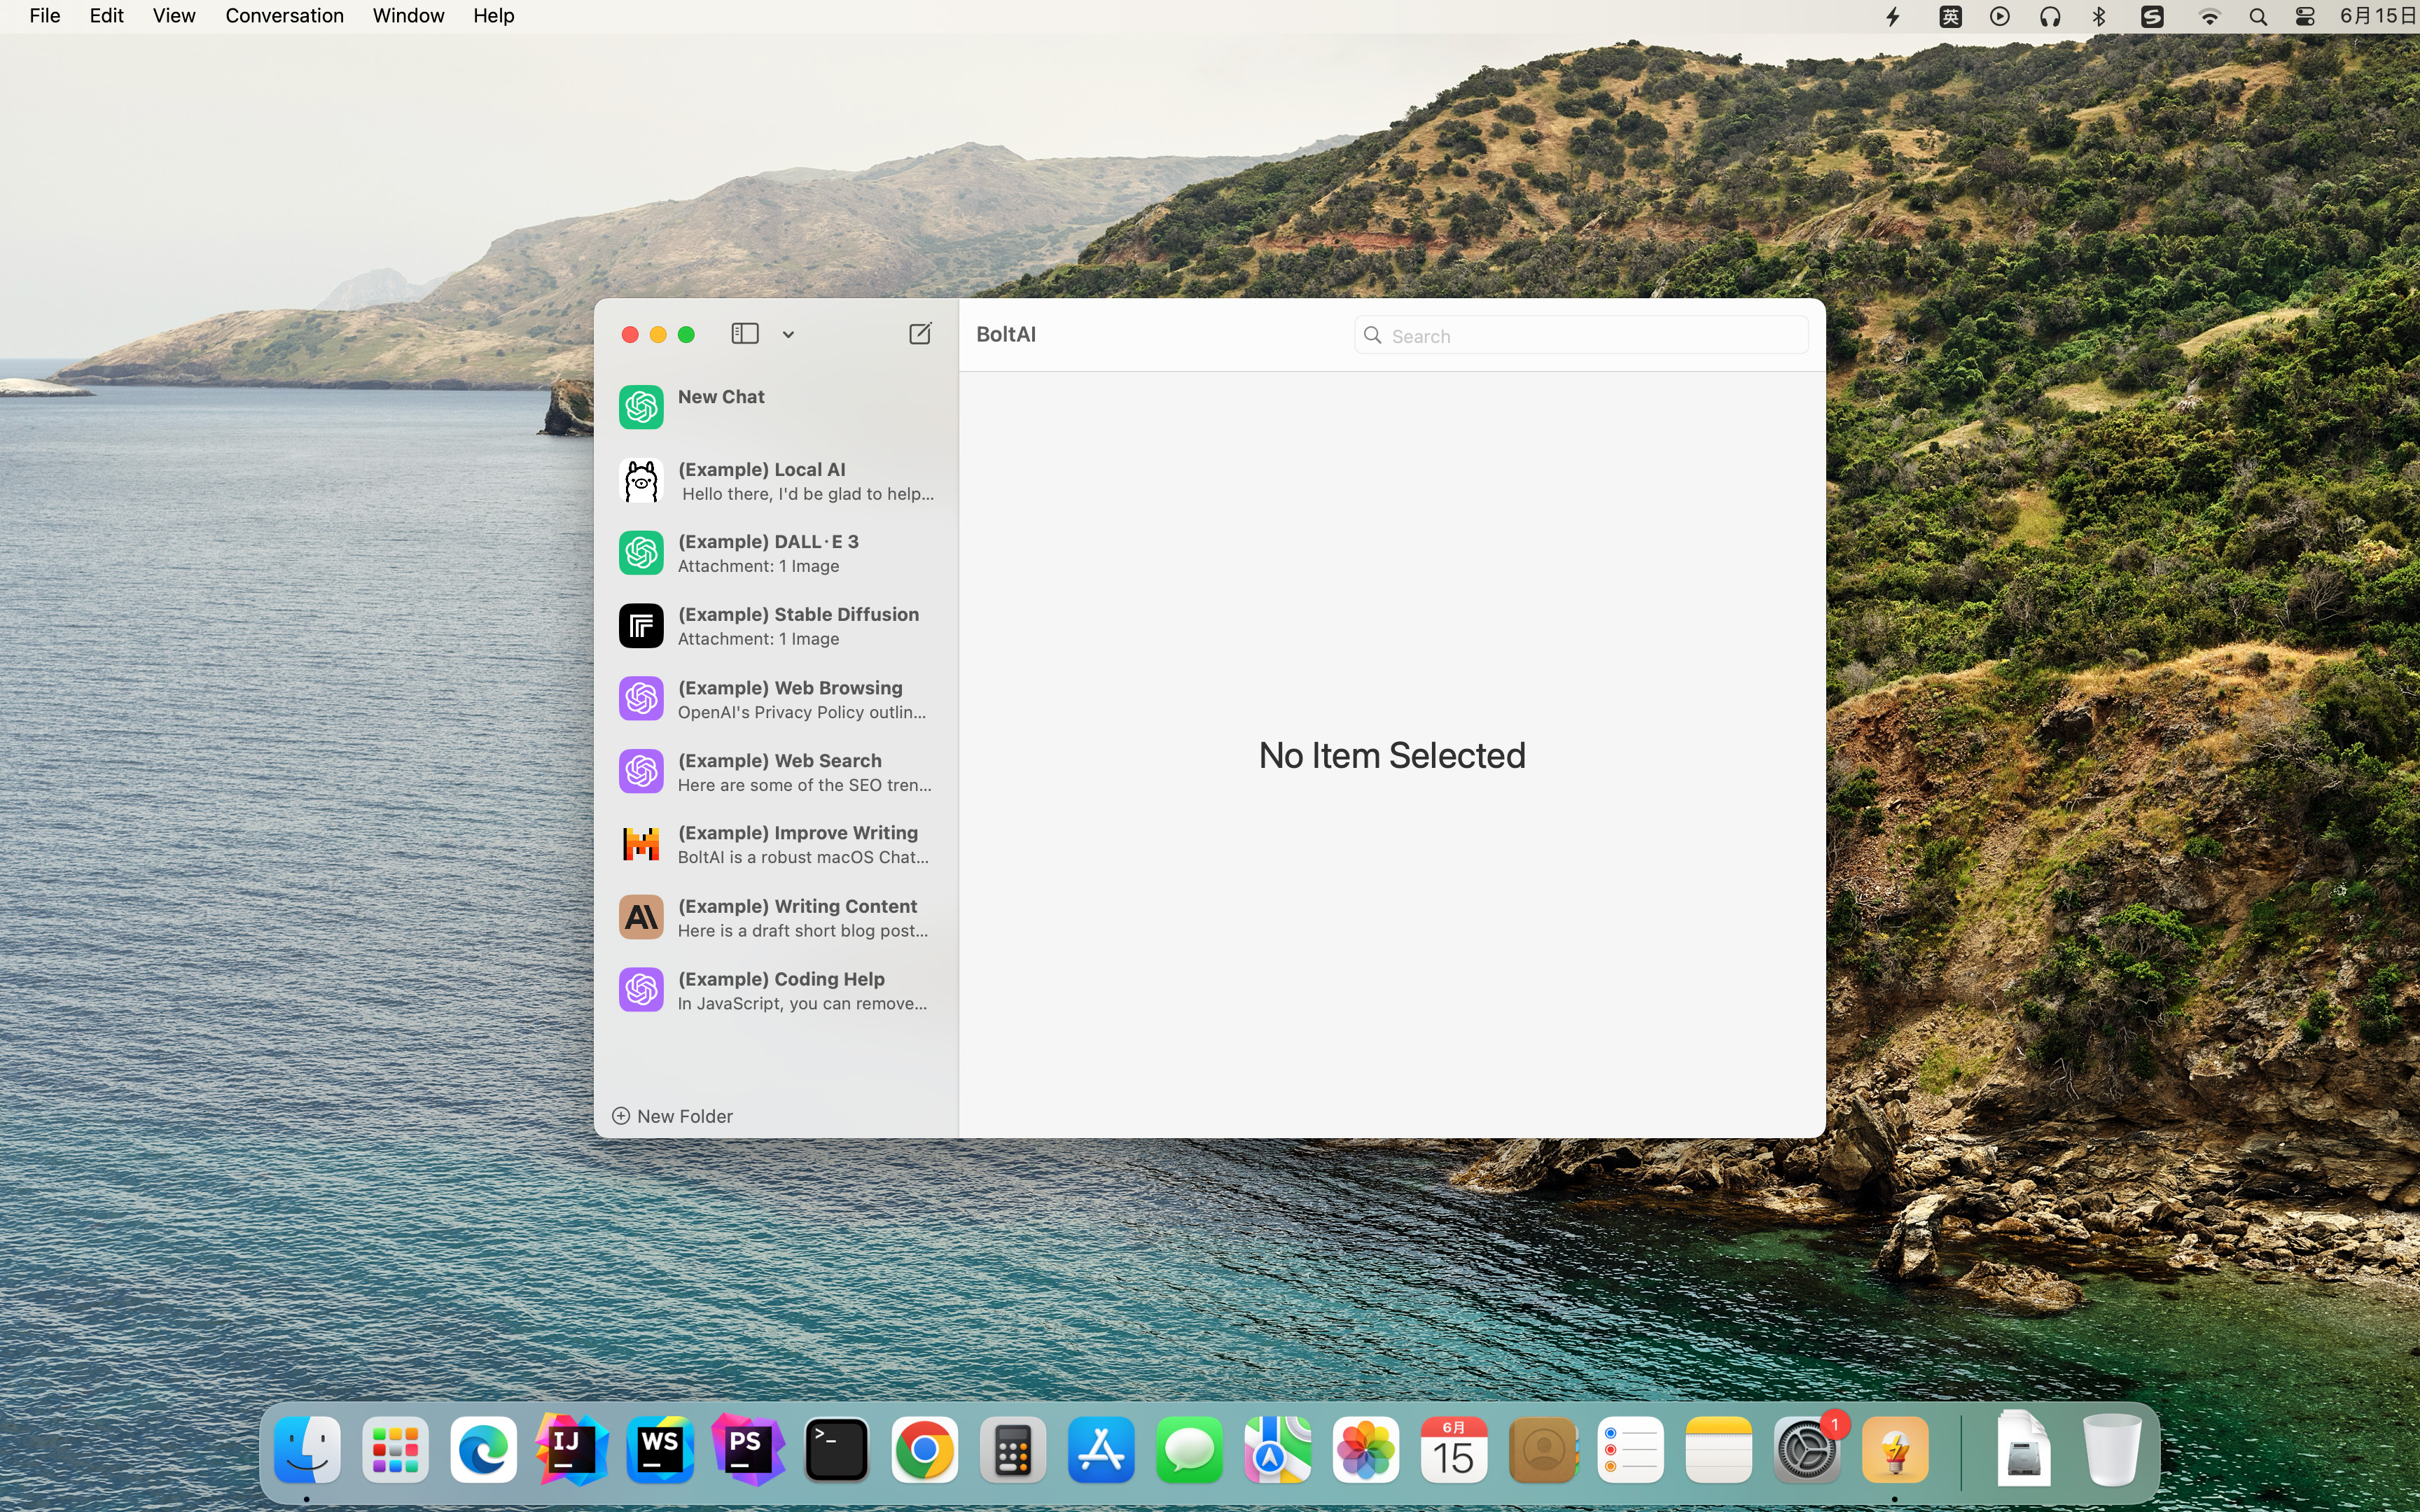The image size is (2420, 1512).
Task: Focus the Search field in BoltAI
Action: pos(1581,336)
